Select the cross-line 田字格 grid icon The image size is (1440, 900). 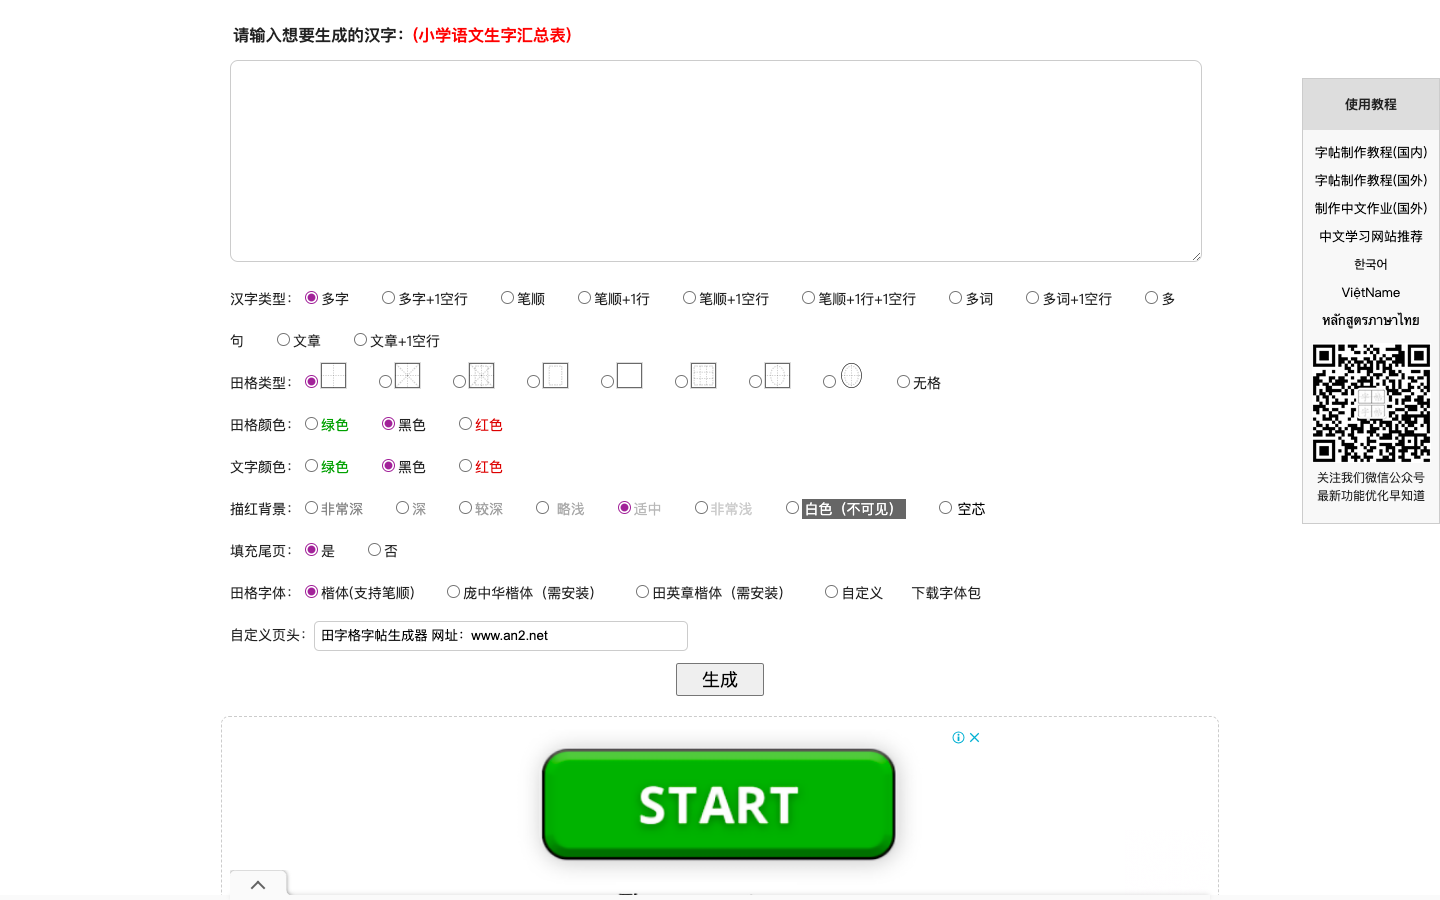pyautogui.click(x=333, y=376)
